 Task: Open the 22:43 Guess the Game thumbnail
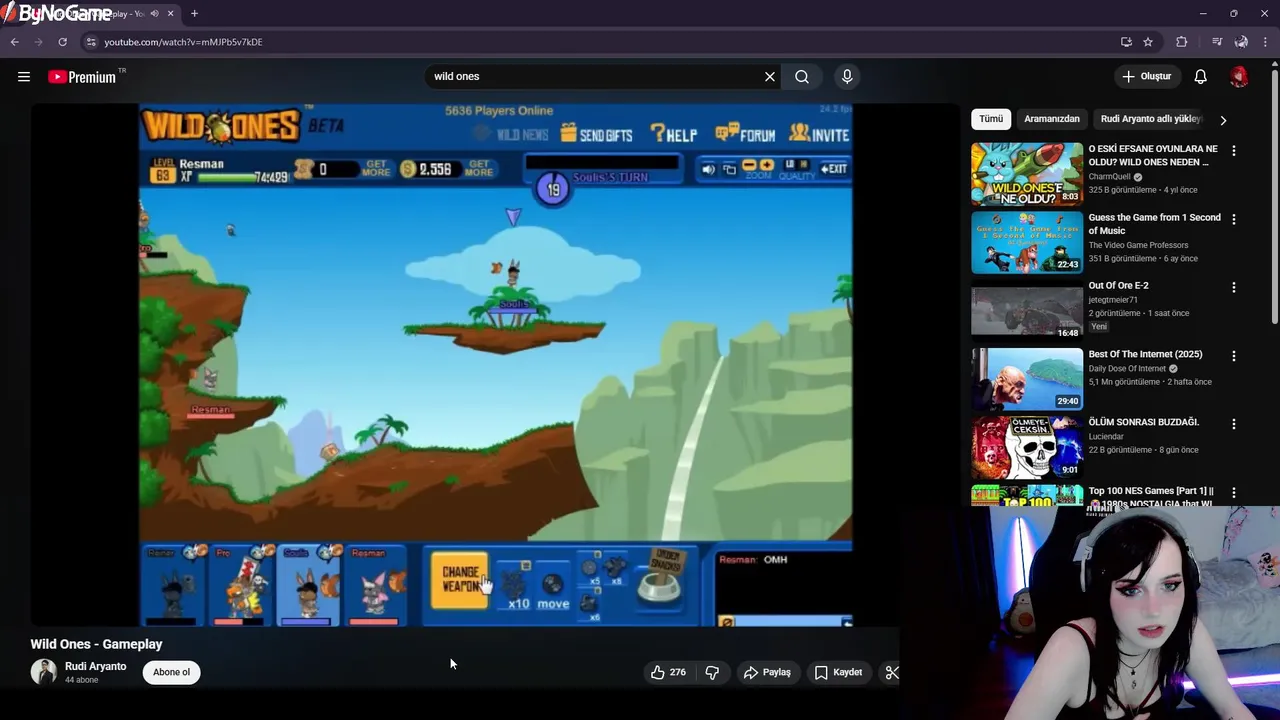point(1027,242)
